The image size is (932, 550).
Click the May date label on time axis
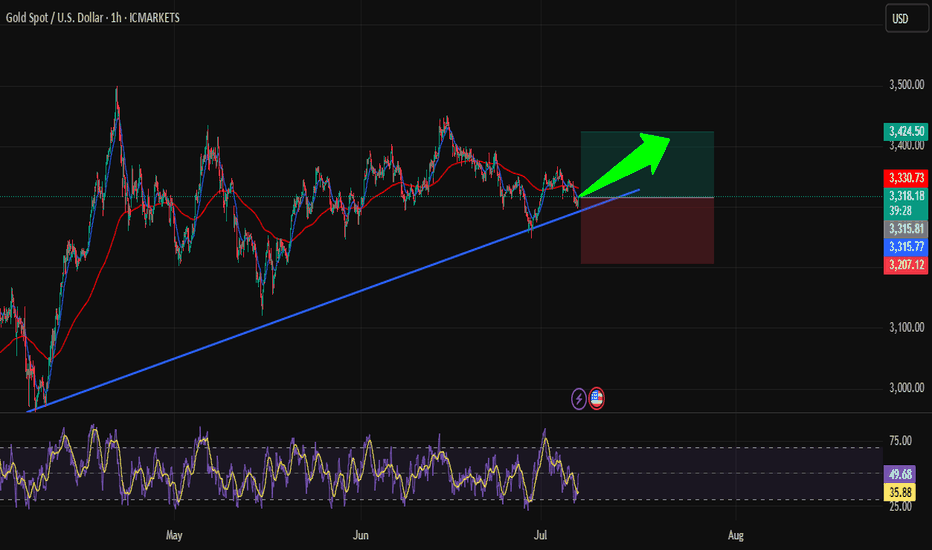[x=174, y=535]
